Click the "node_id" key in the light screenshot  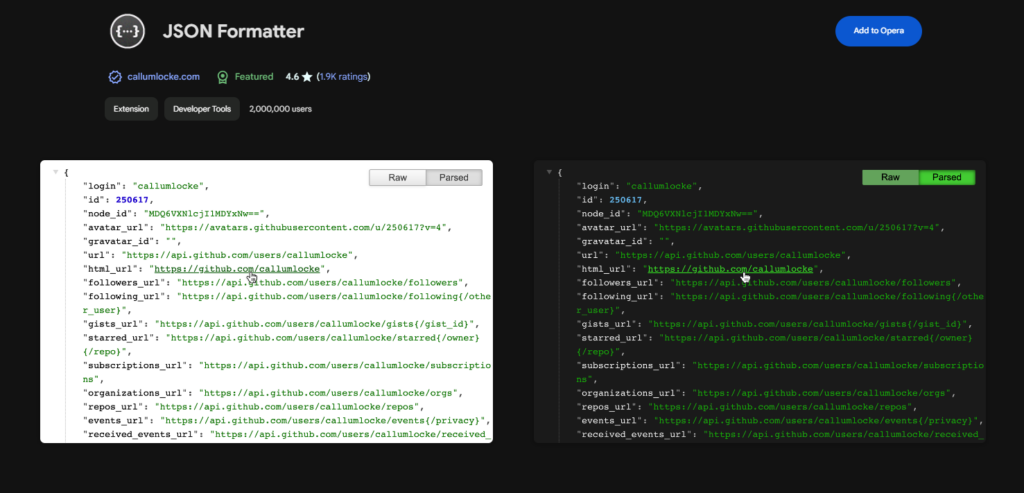click(107, 214)
